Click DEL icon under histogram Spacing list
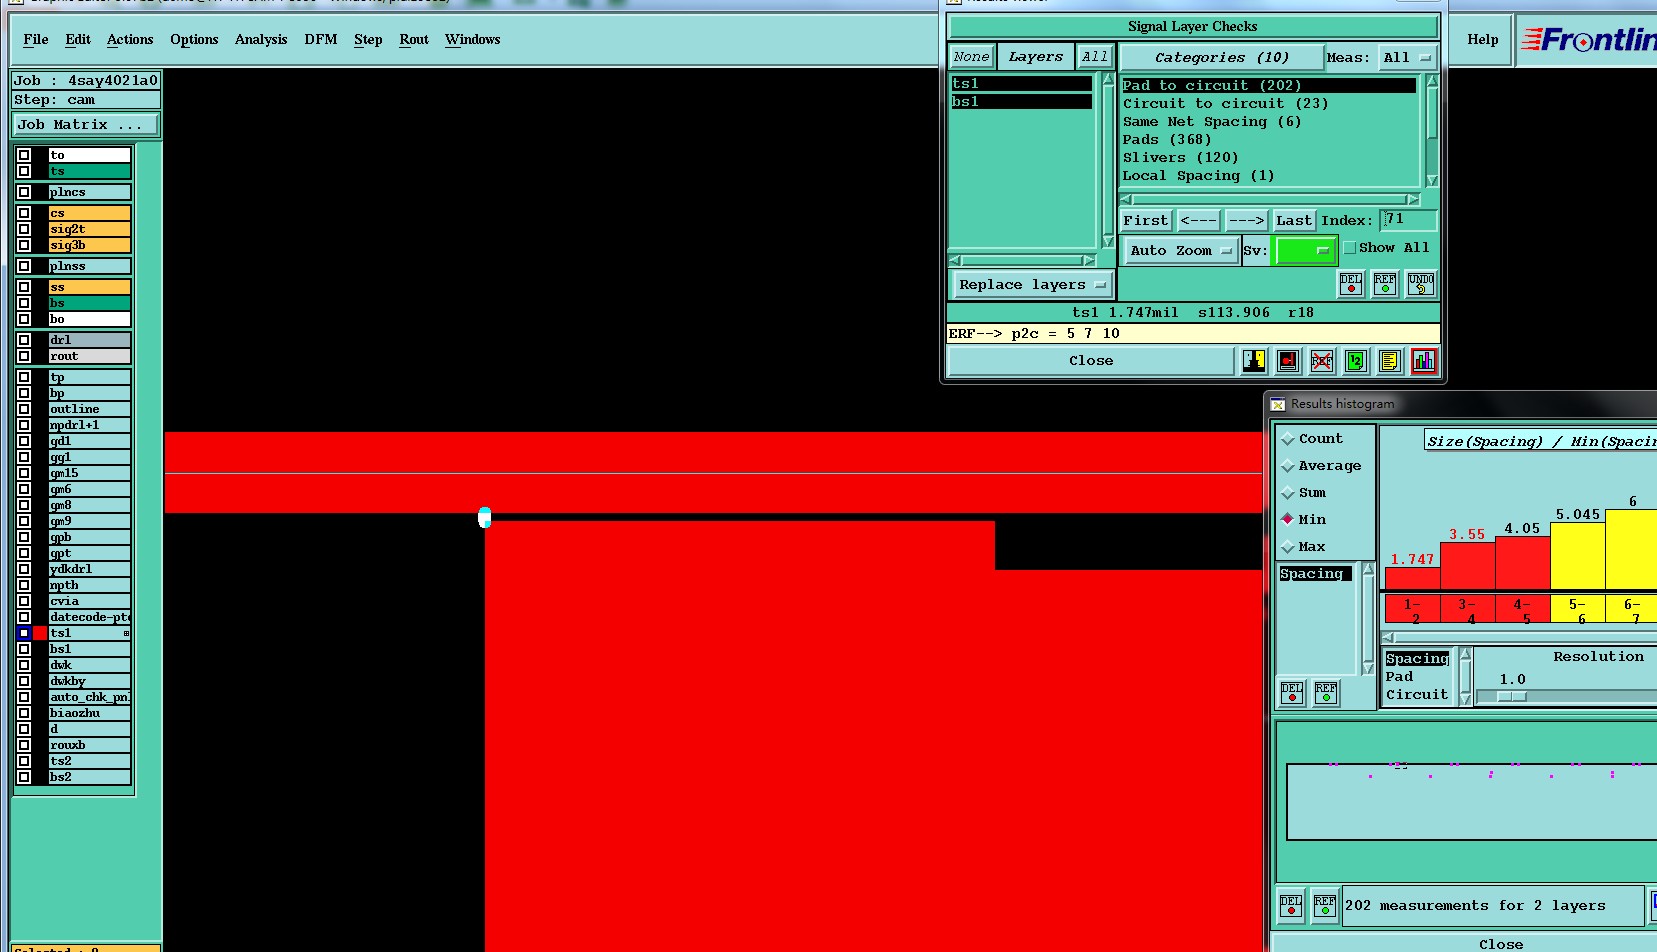The width and height of the screenshot is (1657, 952). (x=1292, y=692)
